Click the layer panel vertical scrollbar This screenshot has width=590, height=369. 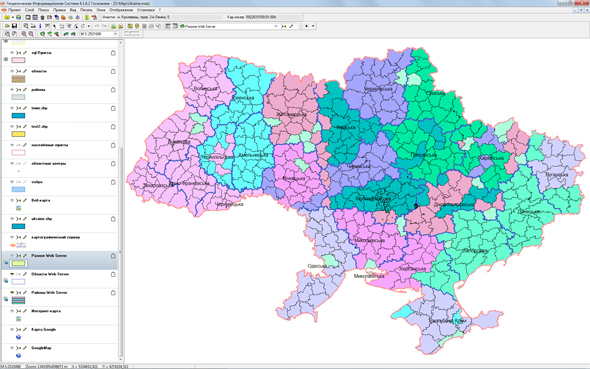120,199
